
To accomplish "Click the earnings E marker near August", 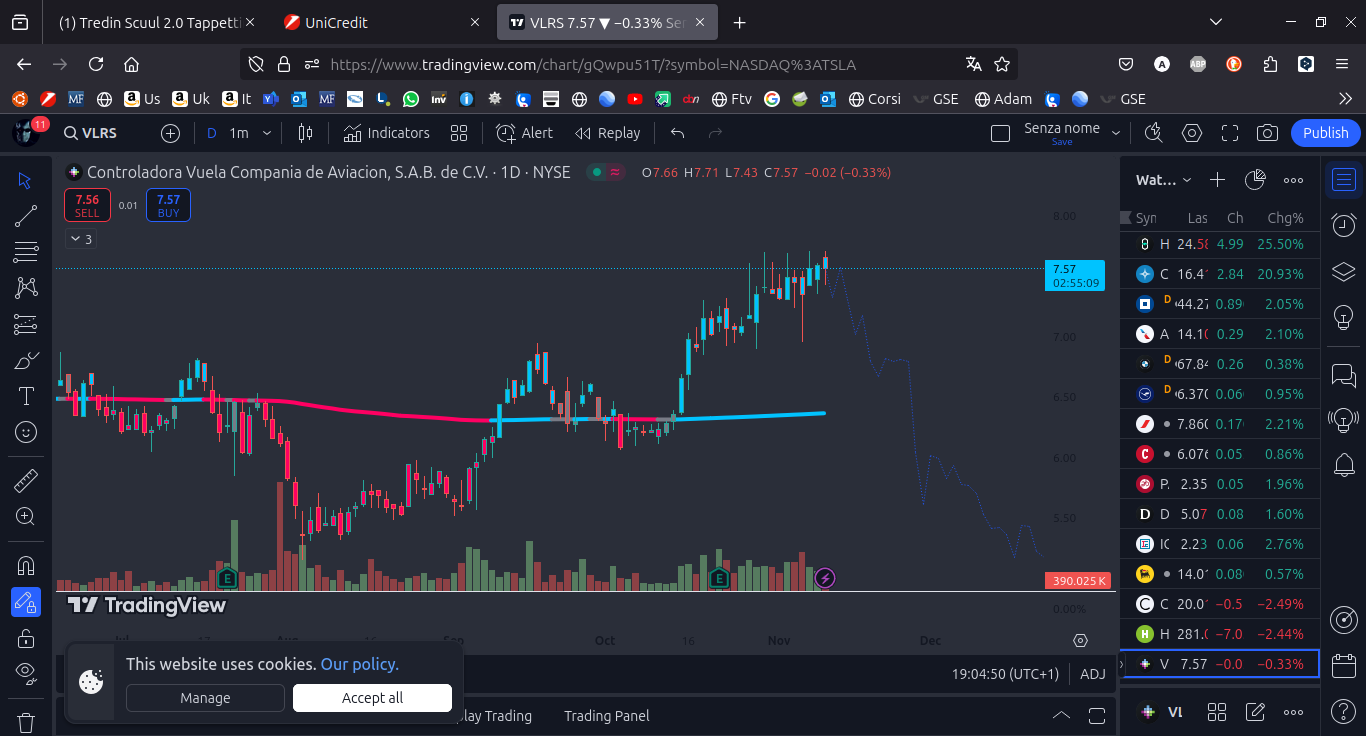I will tap(227, 578).
